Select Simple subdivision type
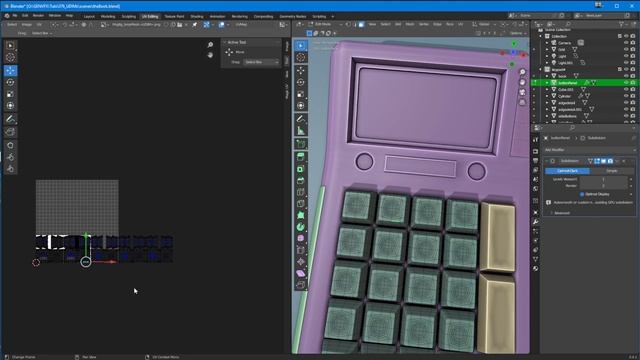Screen dimensions: 640x360 (x=611, y=171)
